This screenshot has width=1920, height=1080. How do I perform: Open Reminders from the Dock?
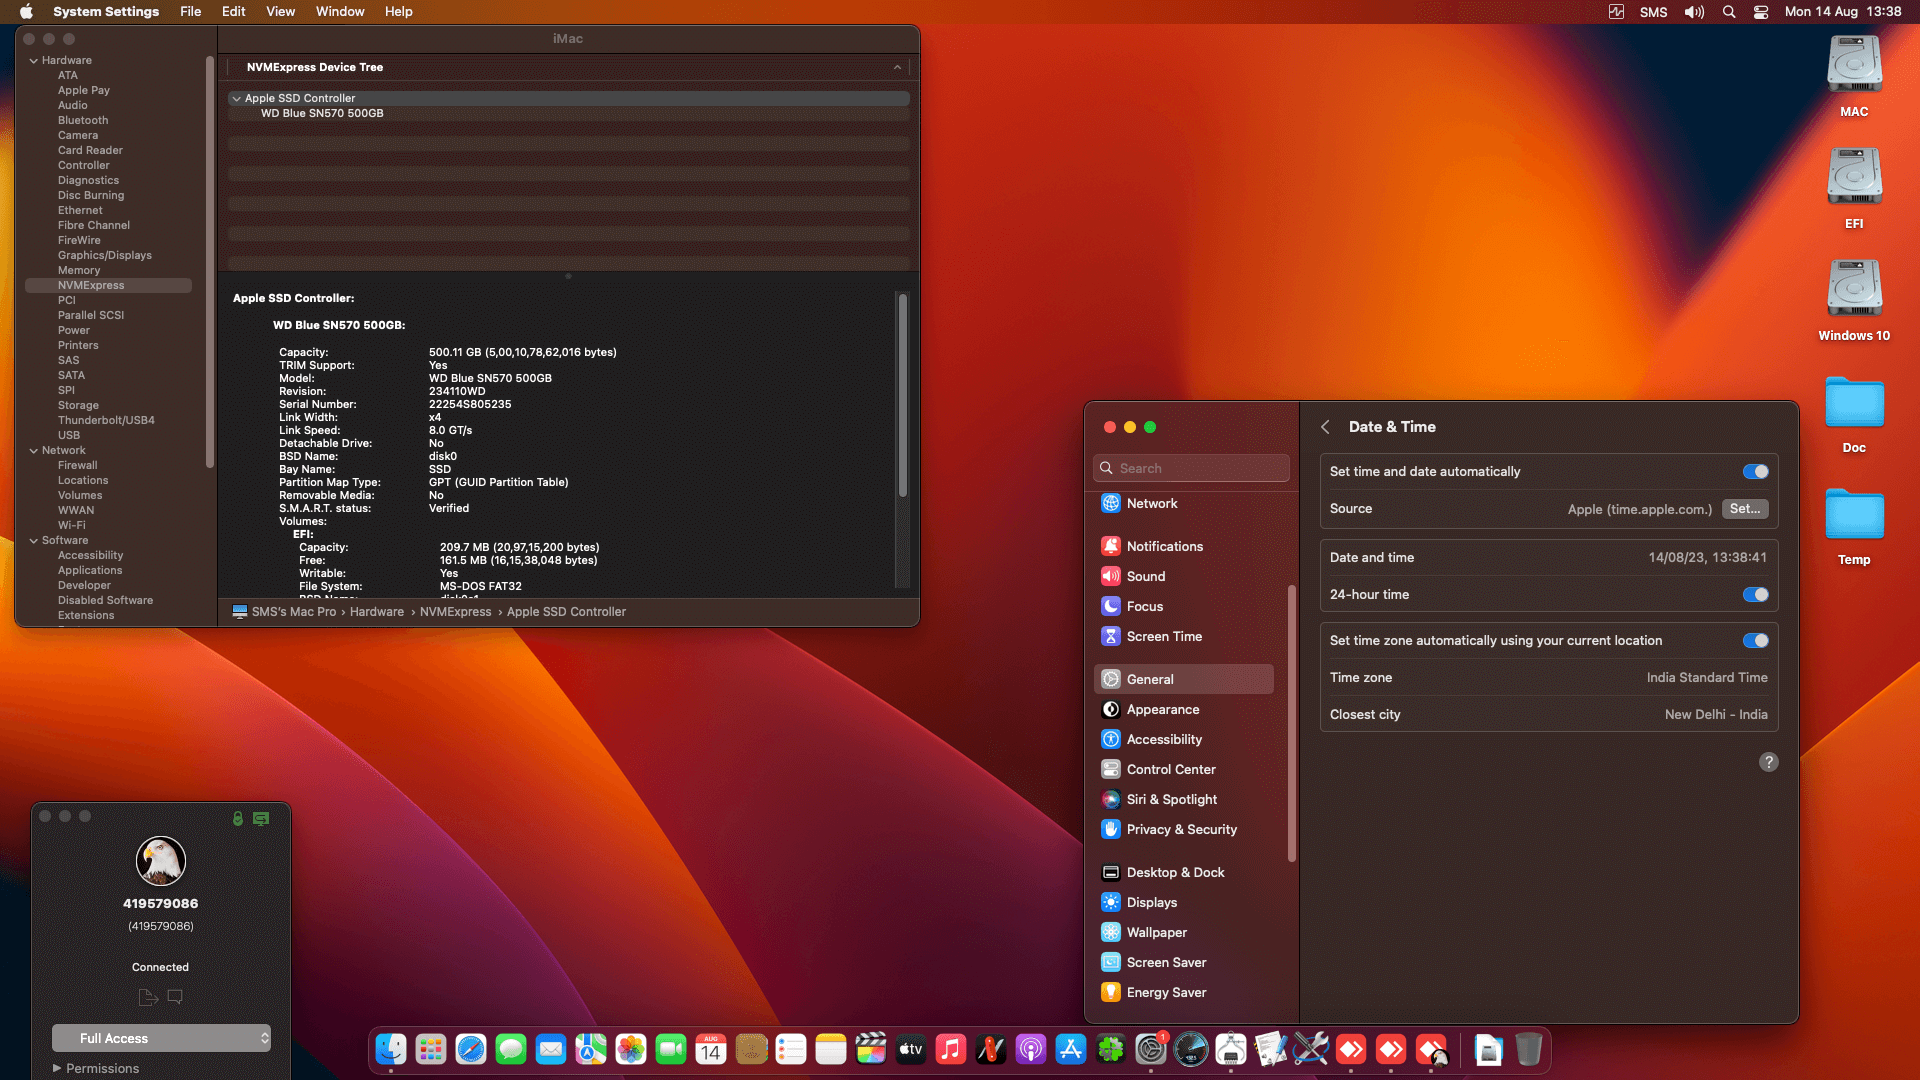pyautogui.click(x=791, y=1049)
